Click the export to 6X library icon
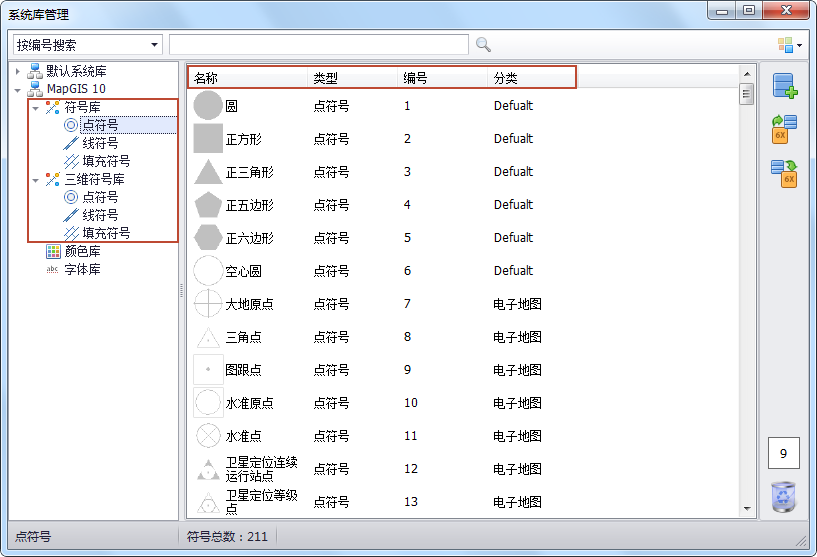 (784, 173)
